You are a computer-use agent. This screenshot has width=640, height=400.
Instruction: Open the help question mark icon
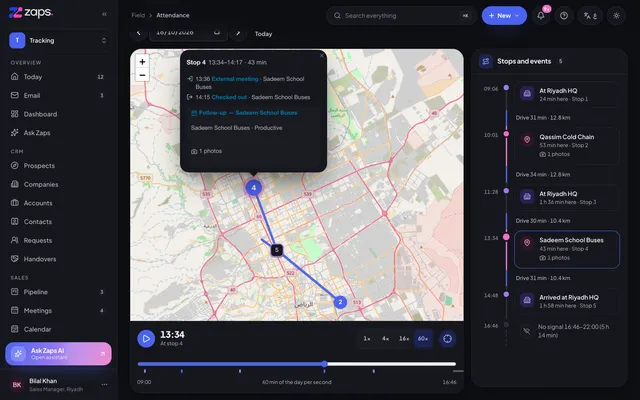(564, 16)
